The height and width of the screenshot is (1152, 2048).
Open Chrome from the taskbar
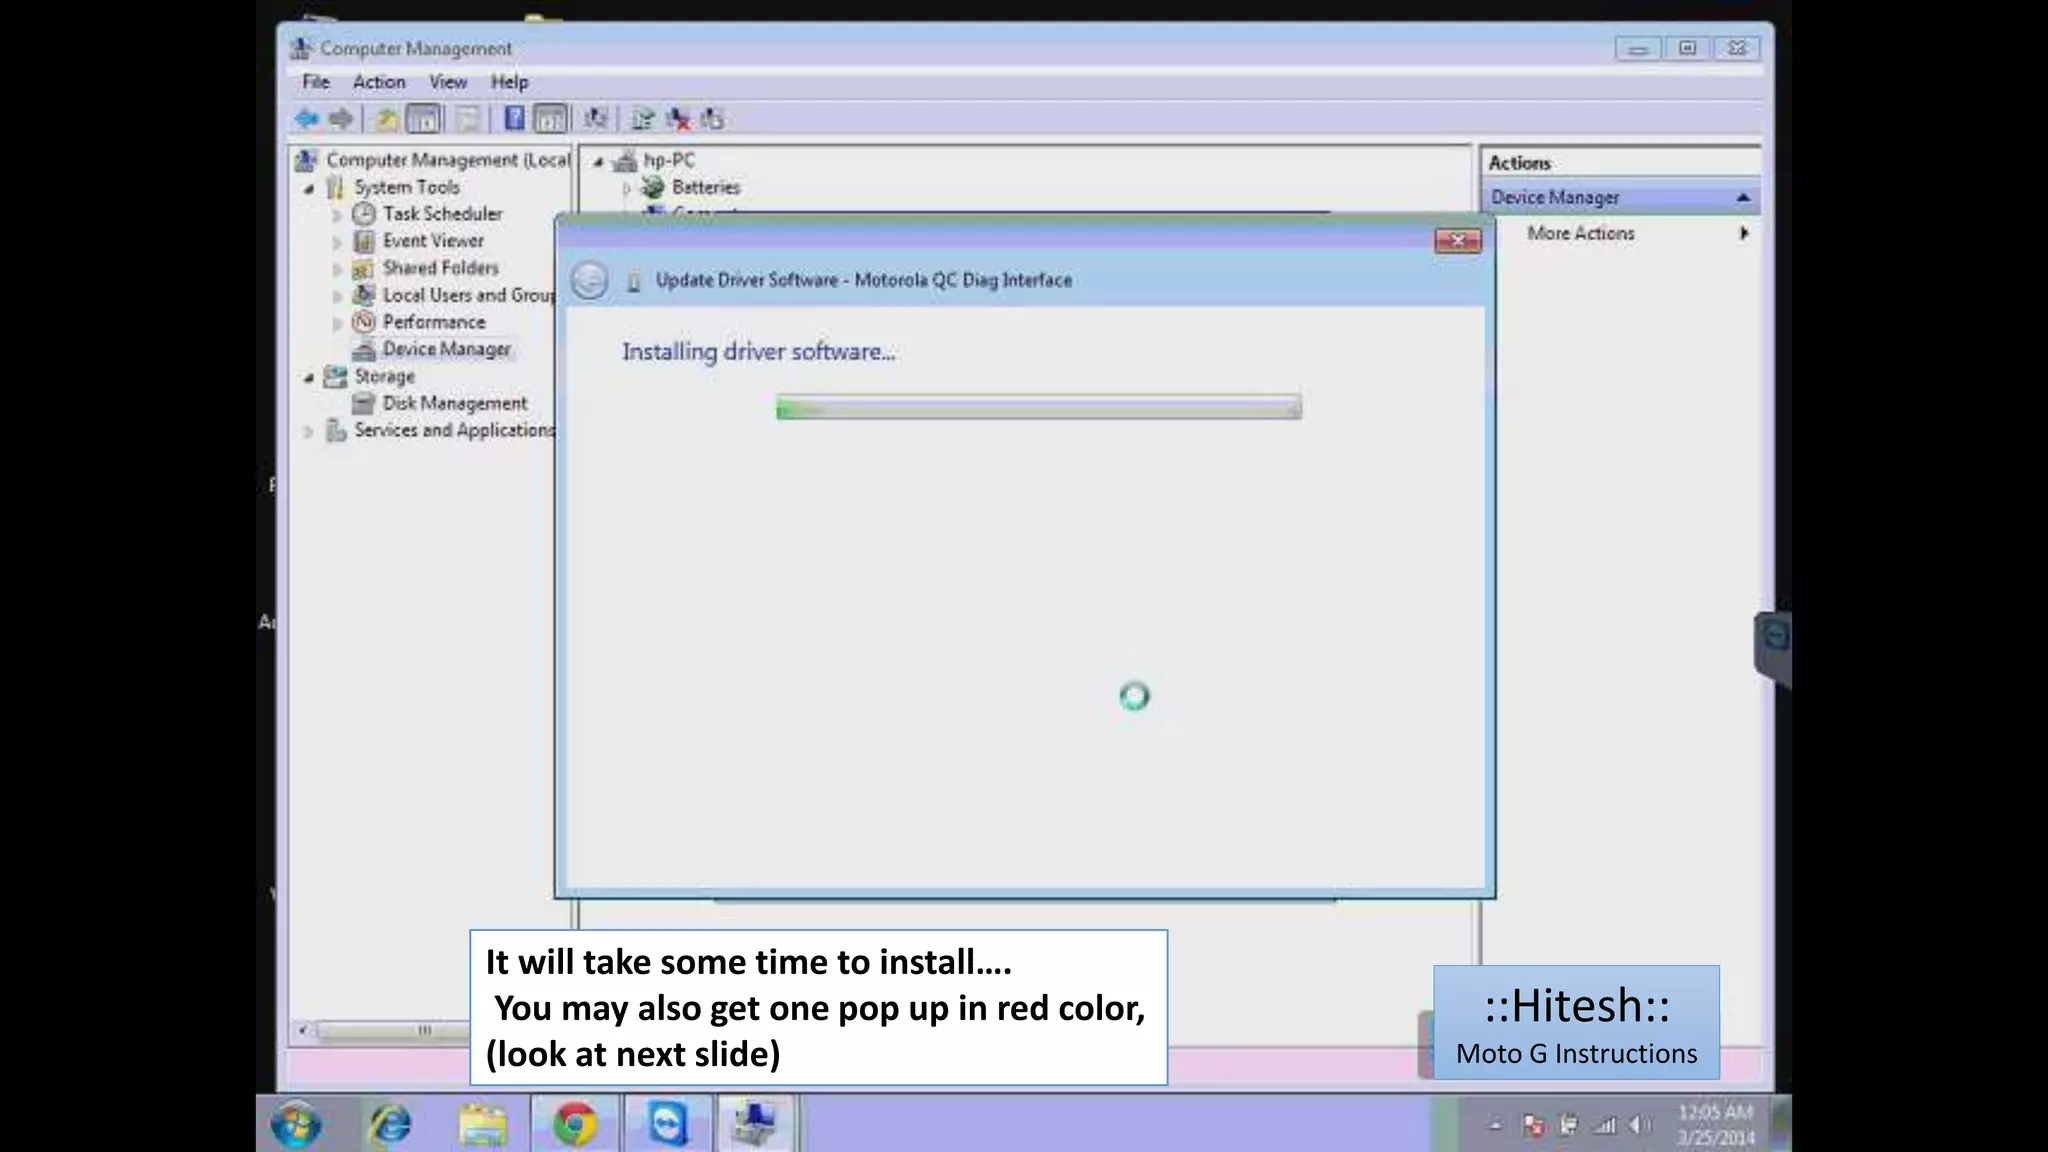574,1125
